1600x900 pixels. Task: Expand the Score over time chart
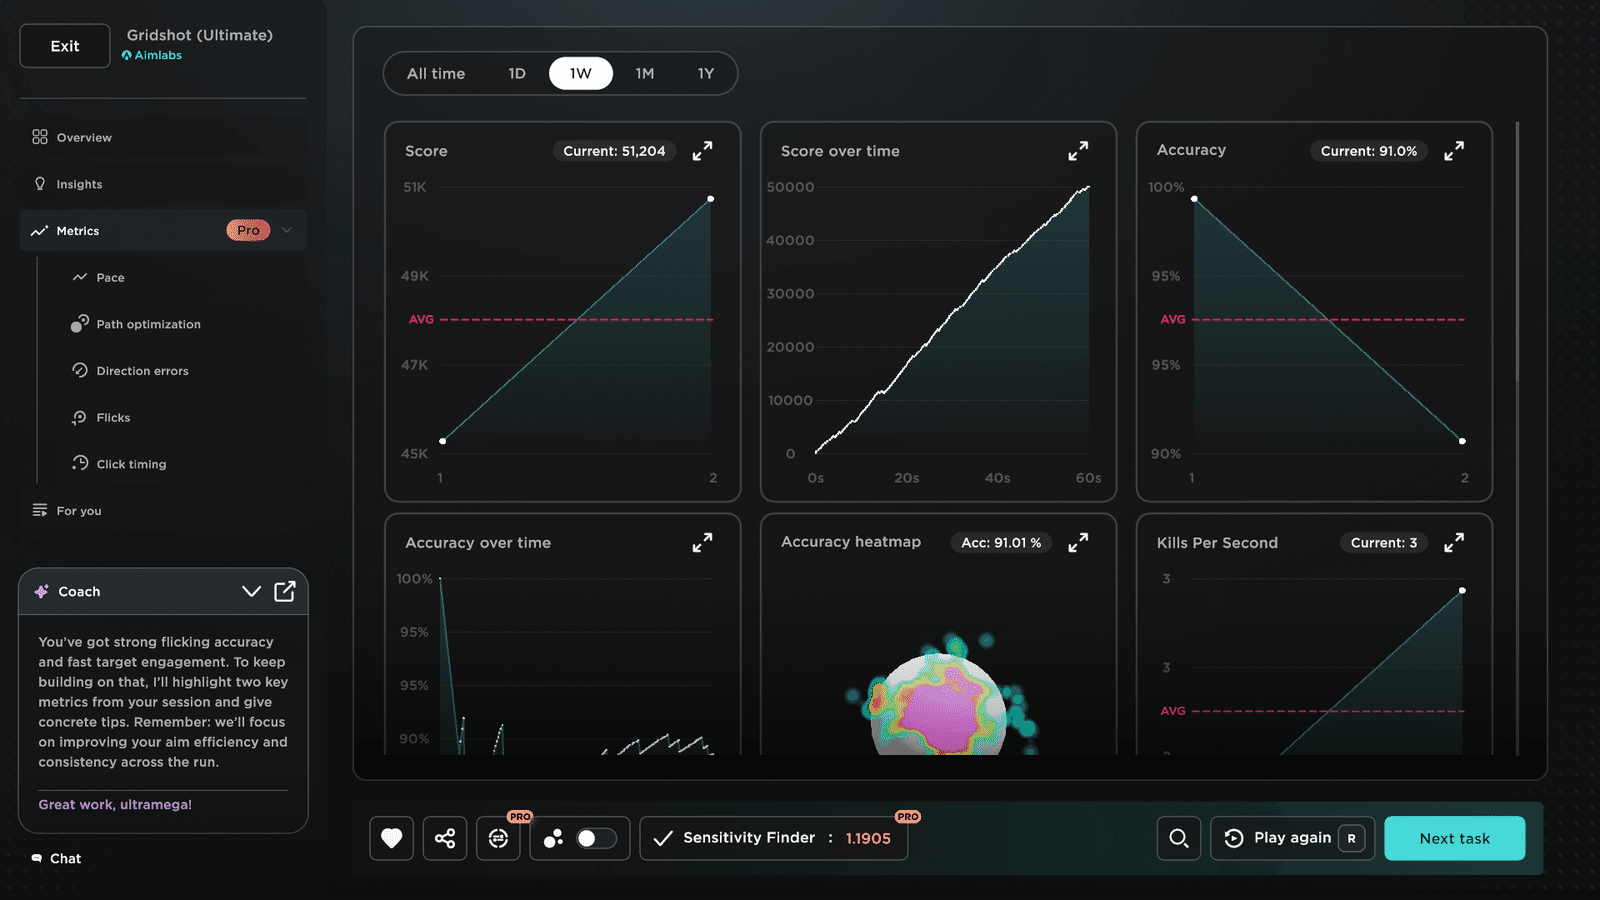click(x=1078, y=151)
